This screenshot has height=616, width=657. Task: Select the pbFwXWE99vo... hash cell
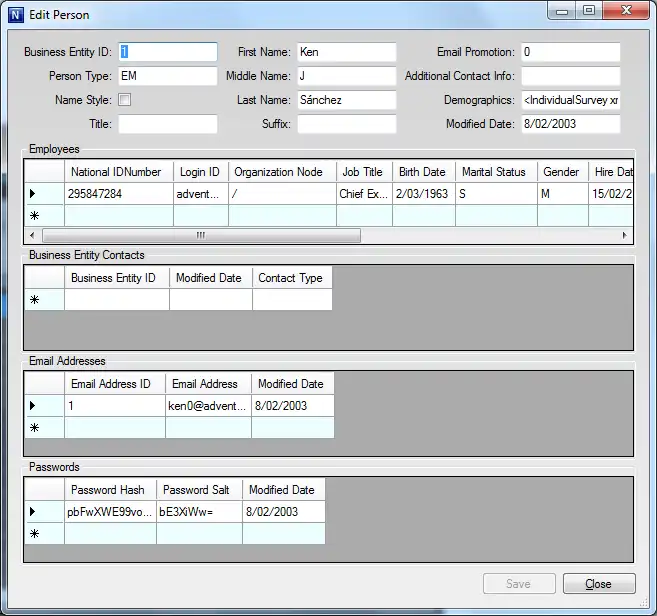coord(110,512)
